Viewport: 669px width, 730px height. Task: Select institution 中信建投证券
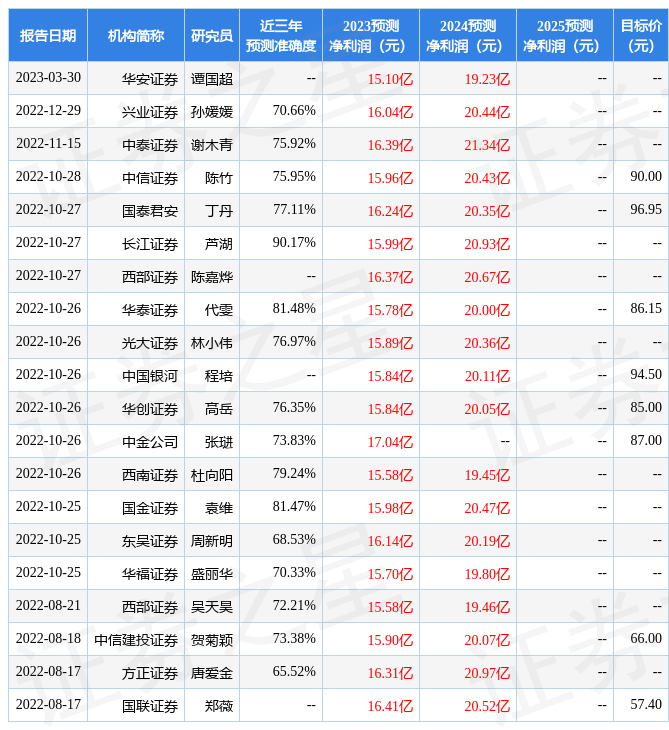(136, 641)
